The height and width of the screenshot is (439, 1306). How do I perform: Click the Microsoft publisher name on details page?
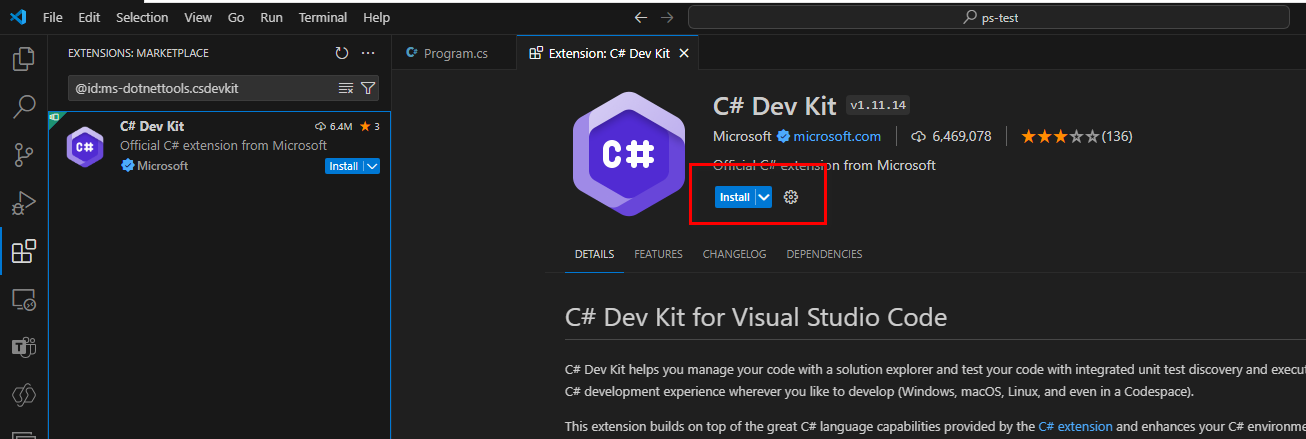coord(742,136)
